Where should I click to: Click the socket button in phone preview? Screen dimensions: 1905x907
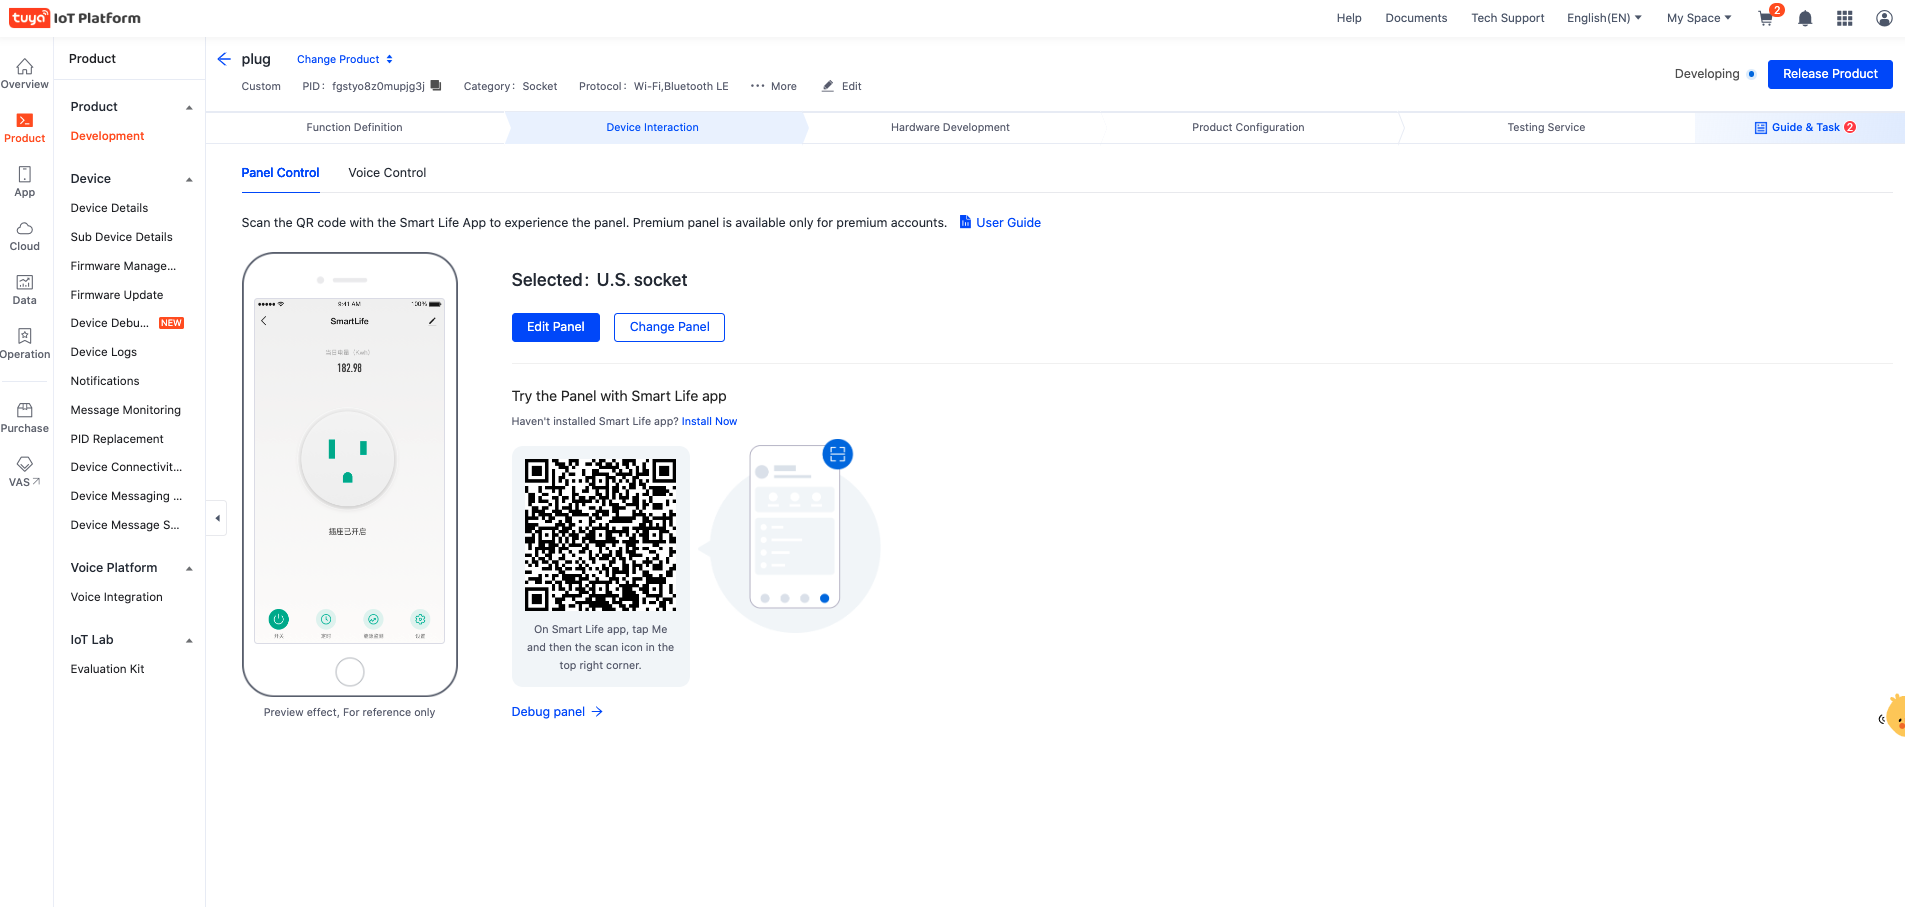point(348,460)
